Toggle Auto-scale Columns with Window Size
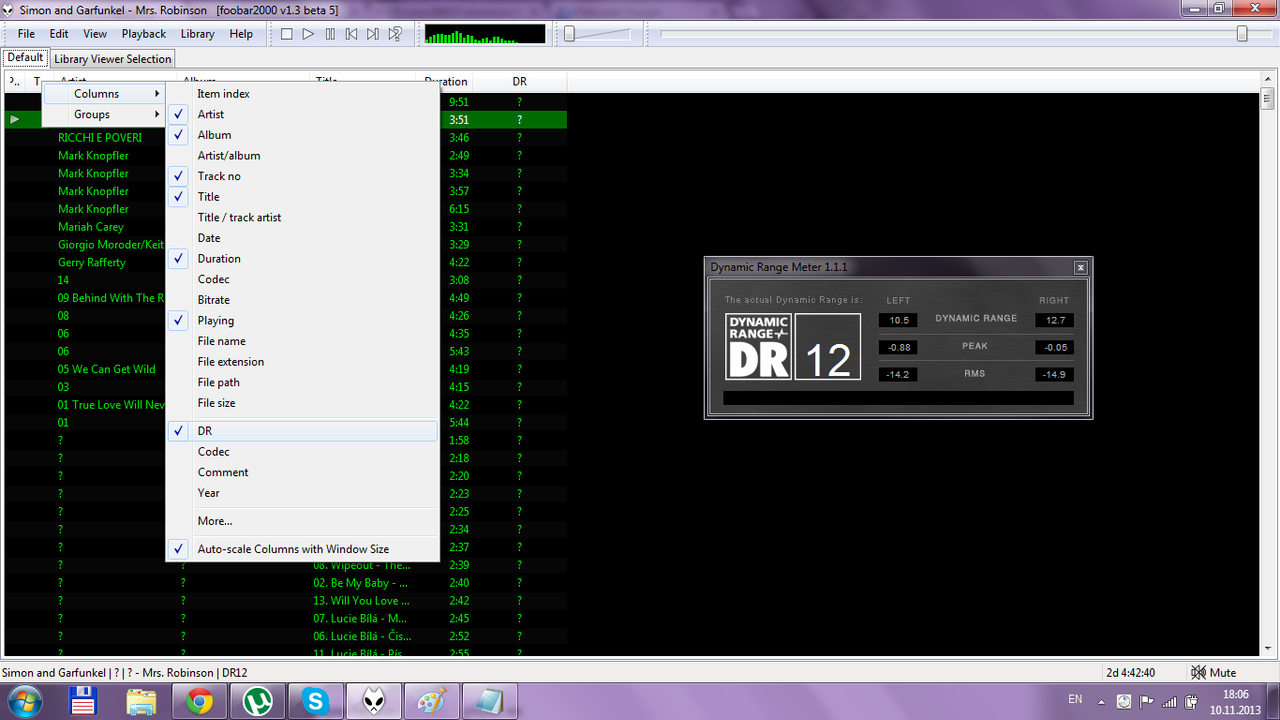 302,549
